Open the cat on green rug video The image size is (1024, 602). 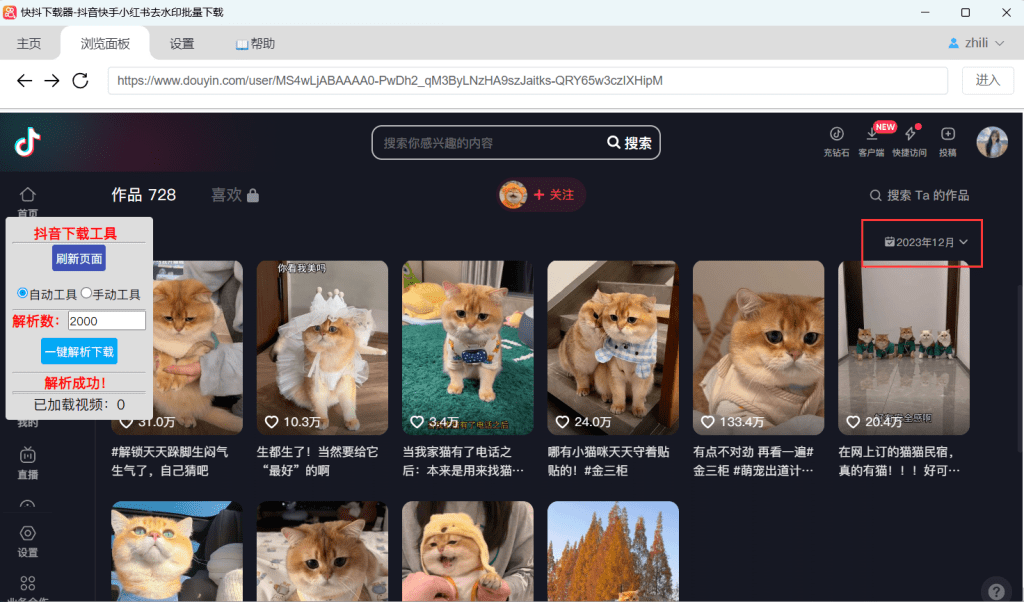tap(468, 347)
